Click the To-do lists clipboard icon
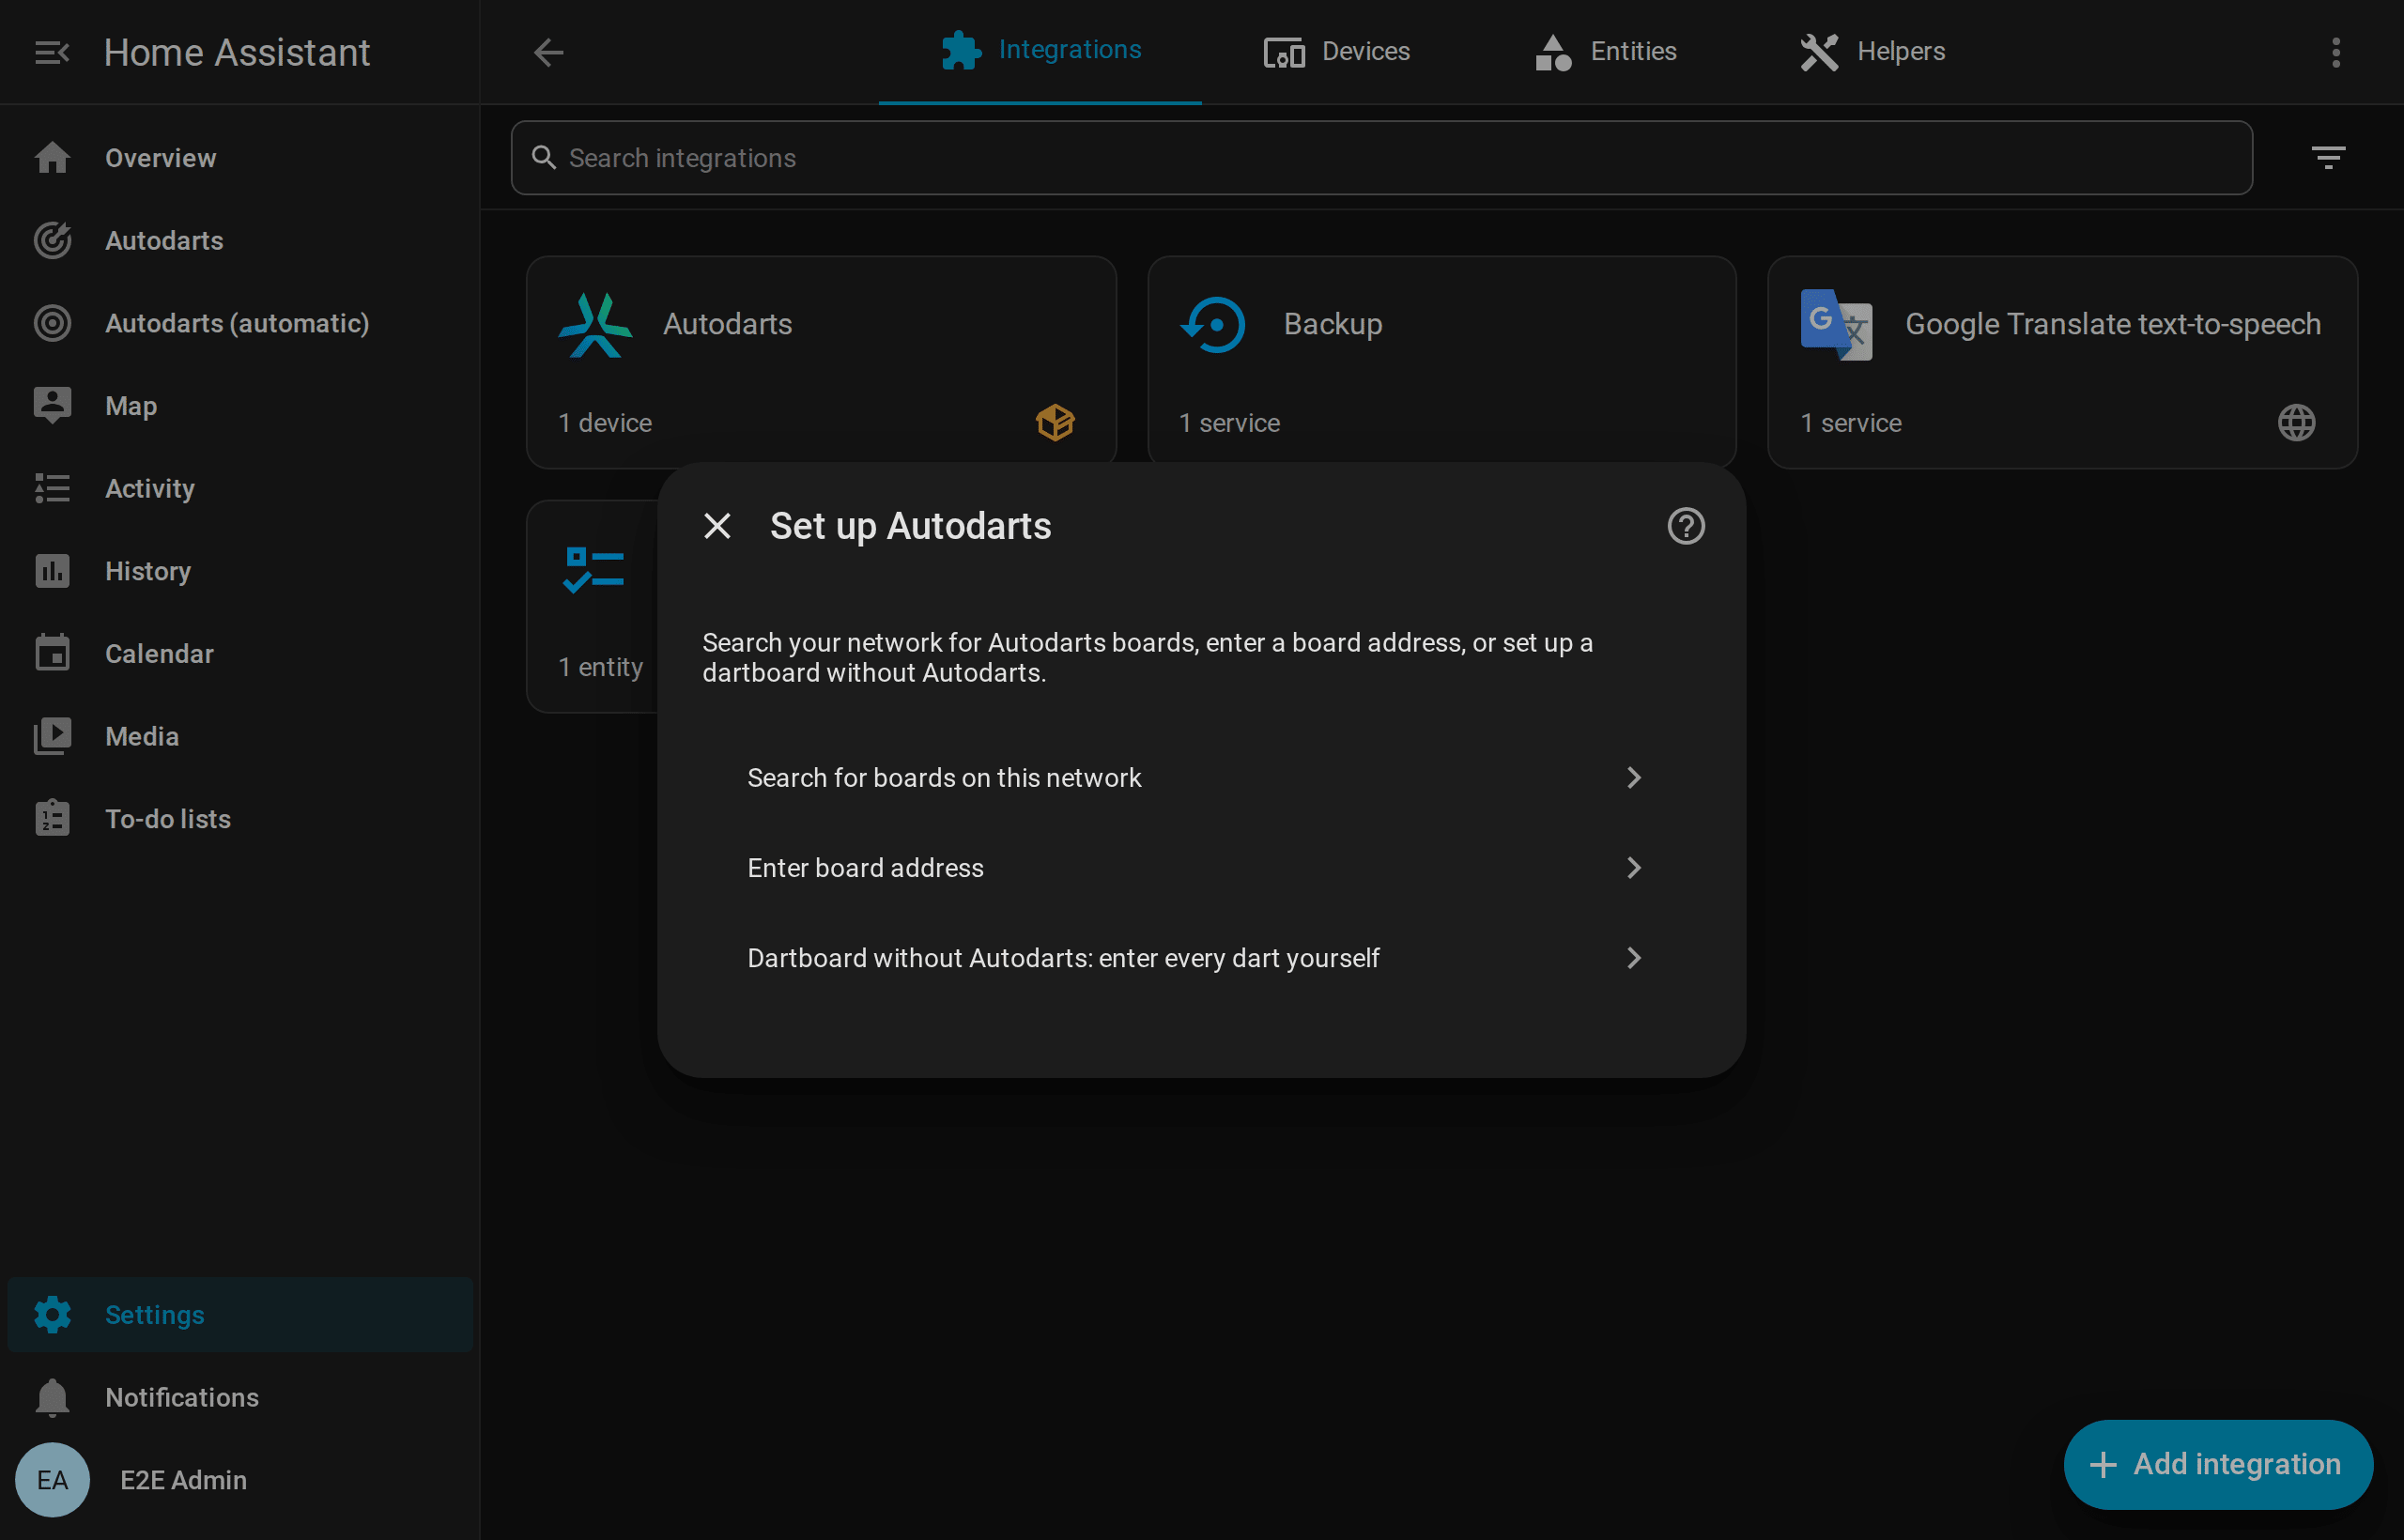The height and width of the screenshot is (1540, 2404). (52, 818)
